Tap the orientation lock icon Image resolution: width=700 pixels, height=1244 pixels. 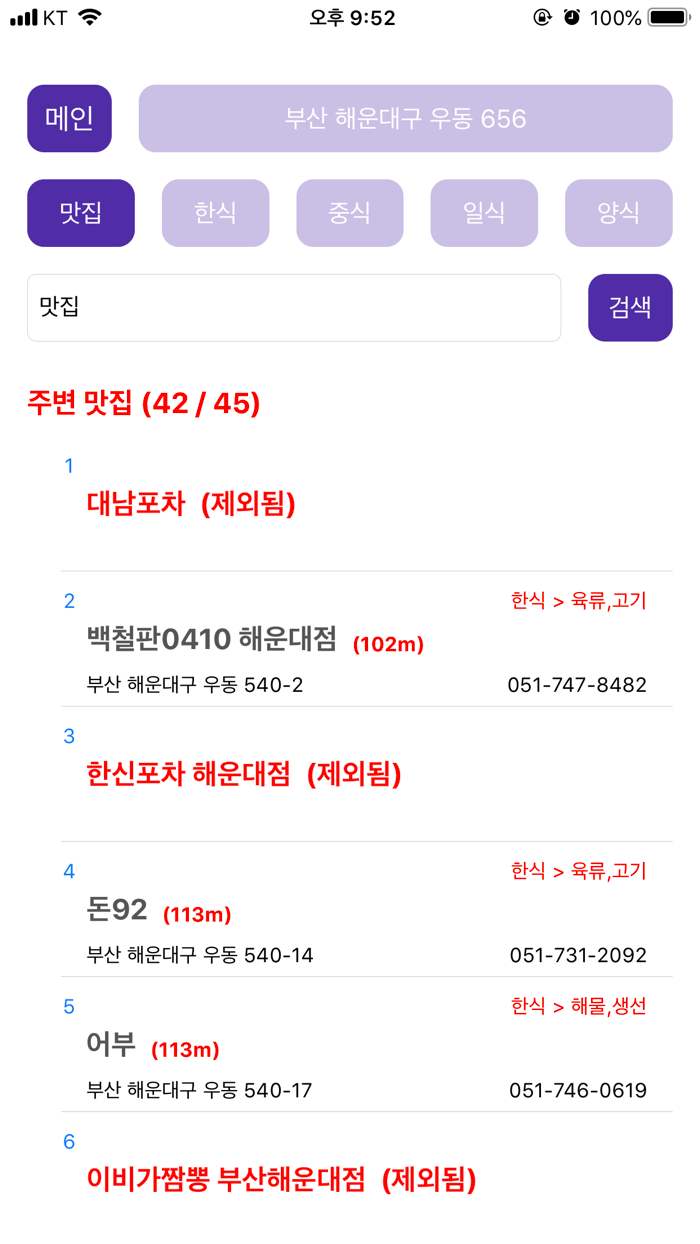coord(541,16)
